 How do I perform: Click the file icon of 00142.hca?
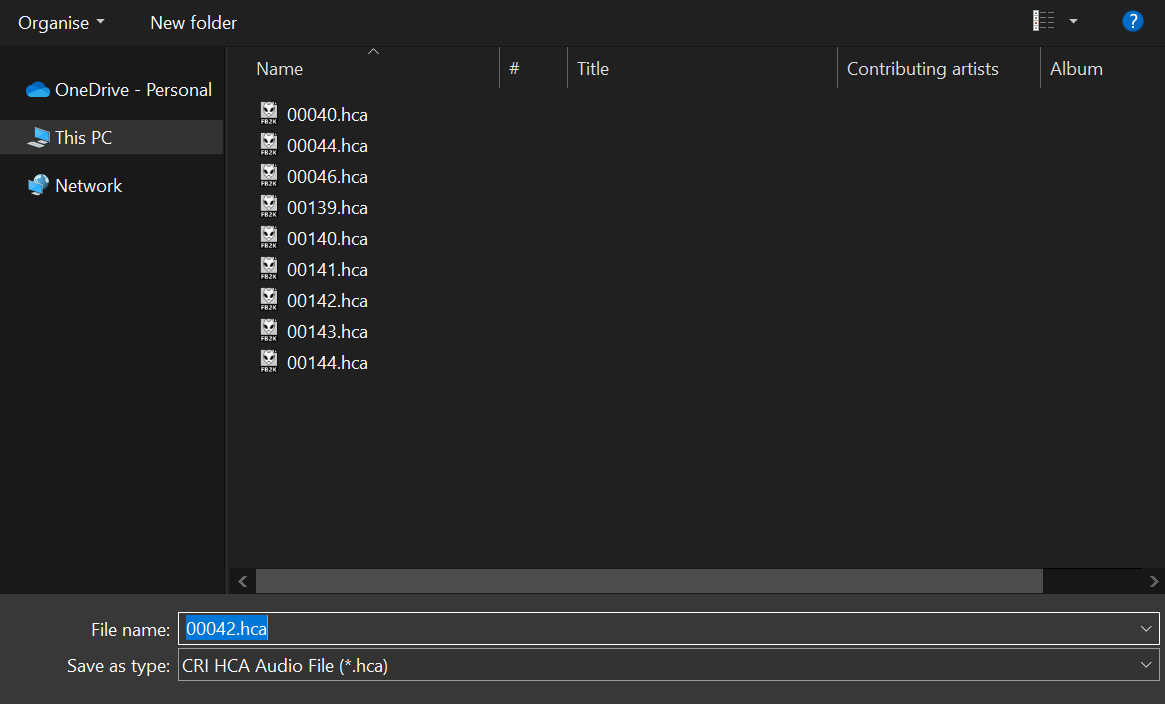pyautogui.click(x=268, y=300)
